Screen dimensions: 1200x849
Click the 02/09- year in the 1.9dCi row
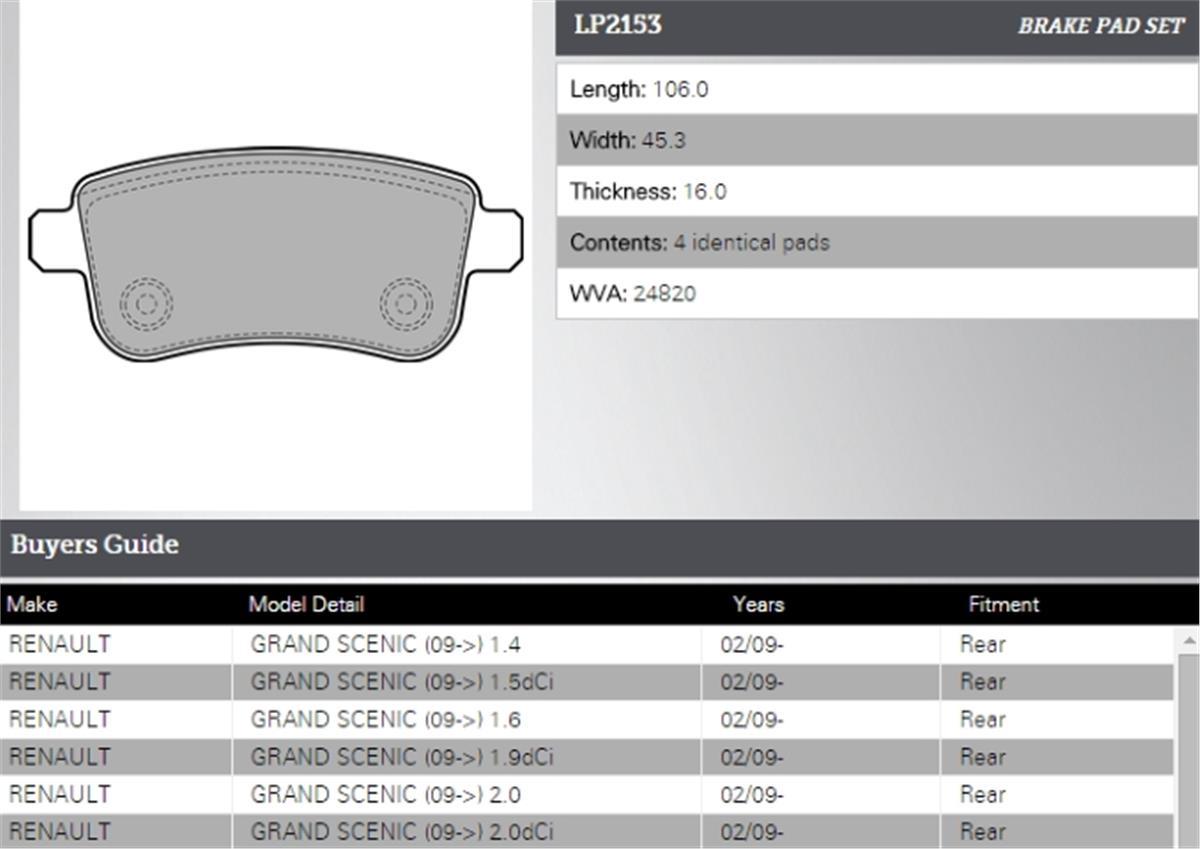[752, 757]
